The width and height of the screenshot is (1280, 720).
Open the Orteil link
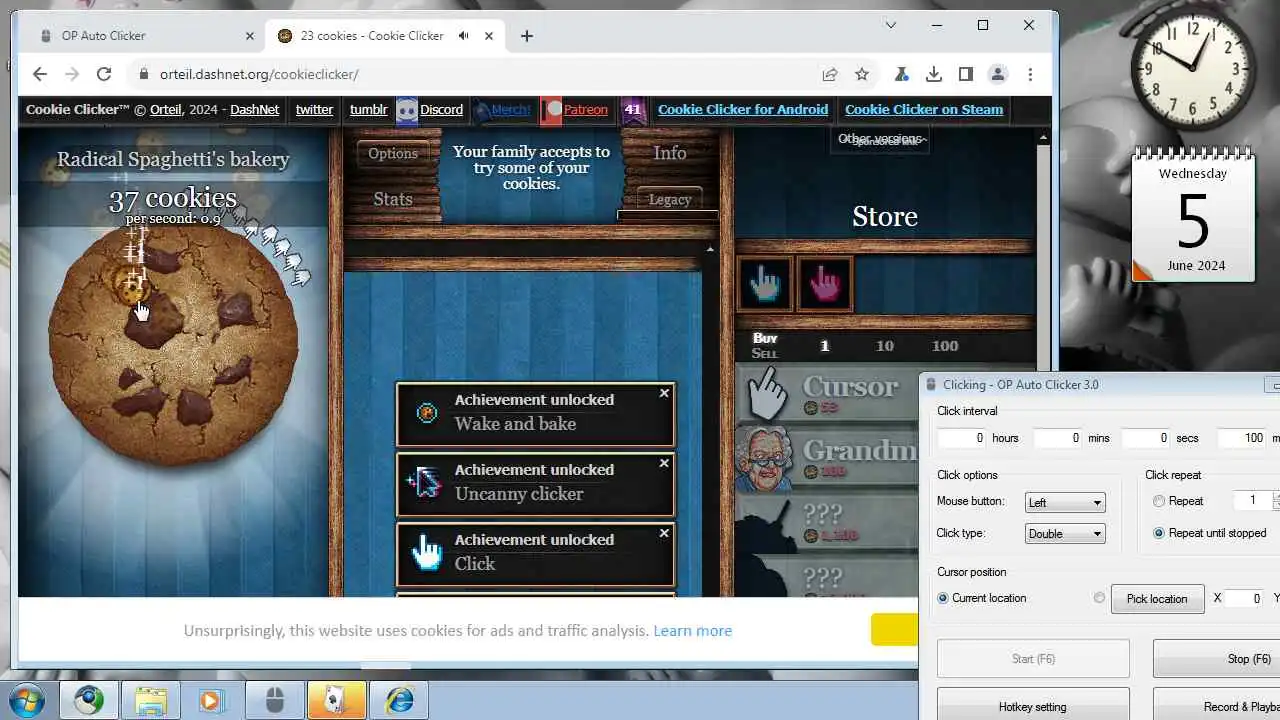click(x=166, y=110)
